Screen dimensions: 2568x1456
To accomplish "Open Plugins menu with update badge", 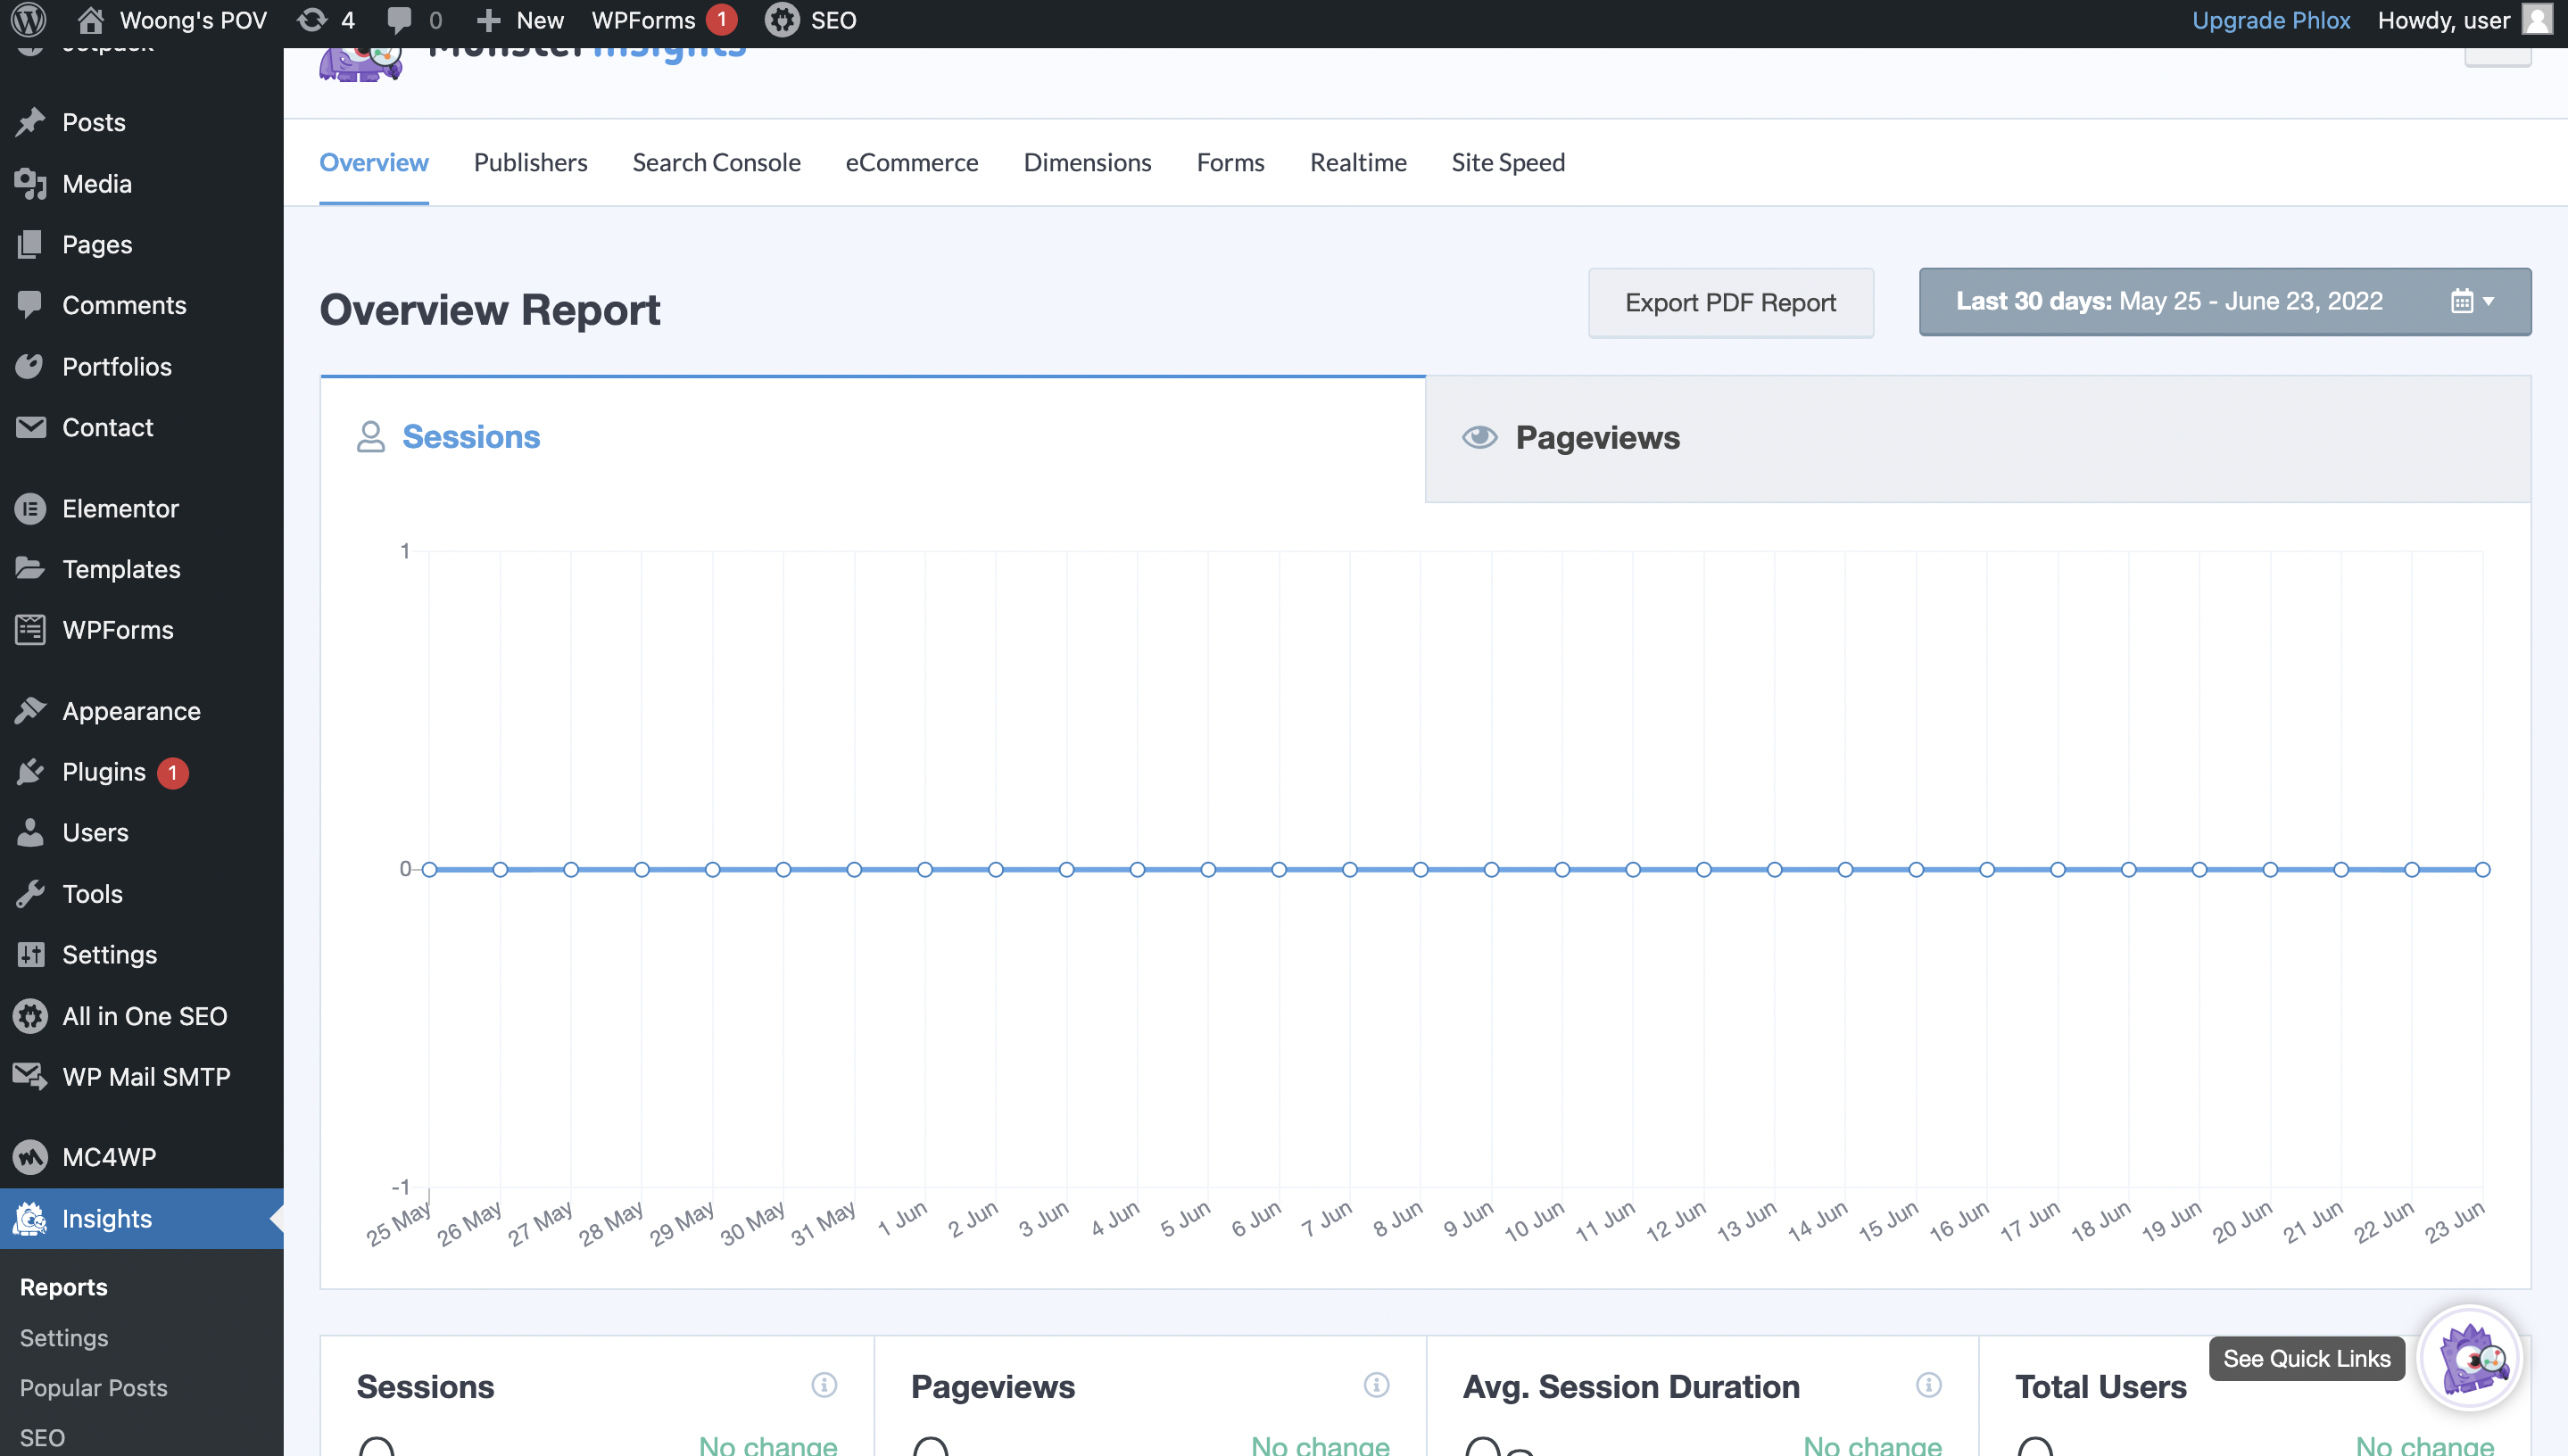I will [104, 772].
